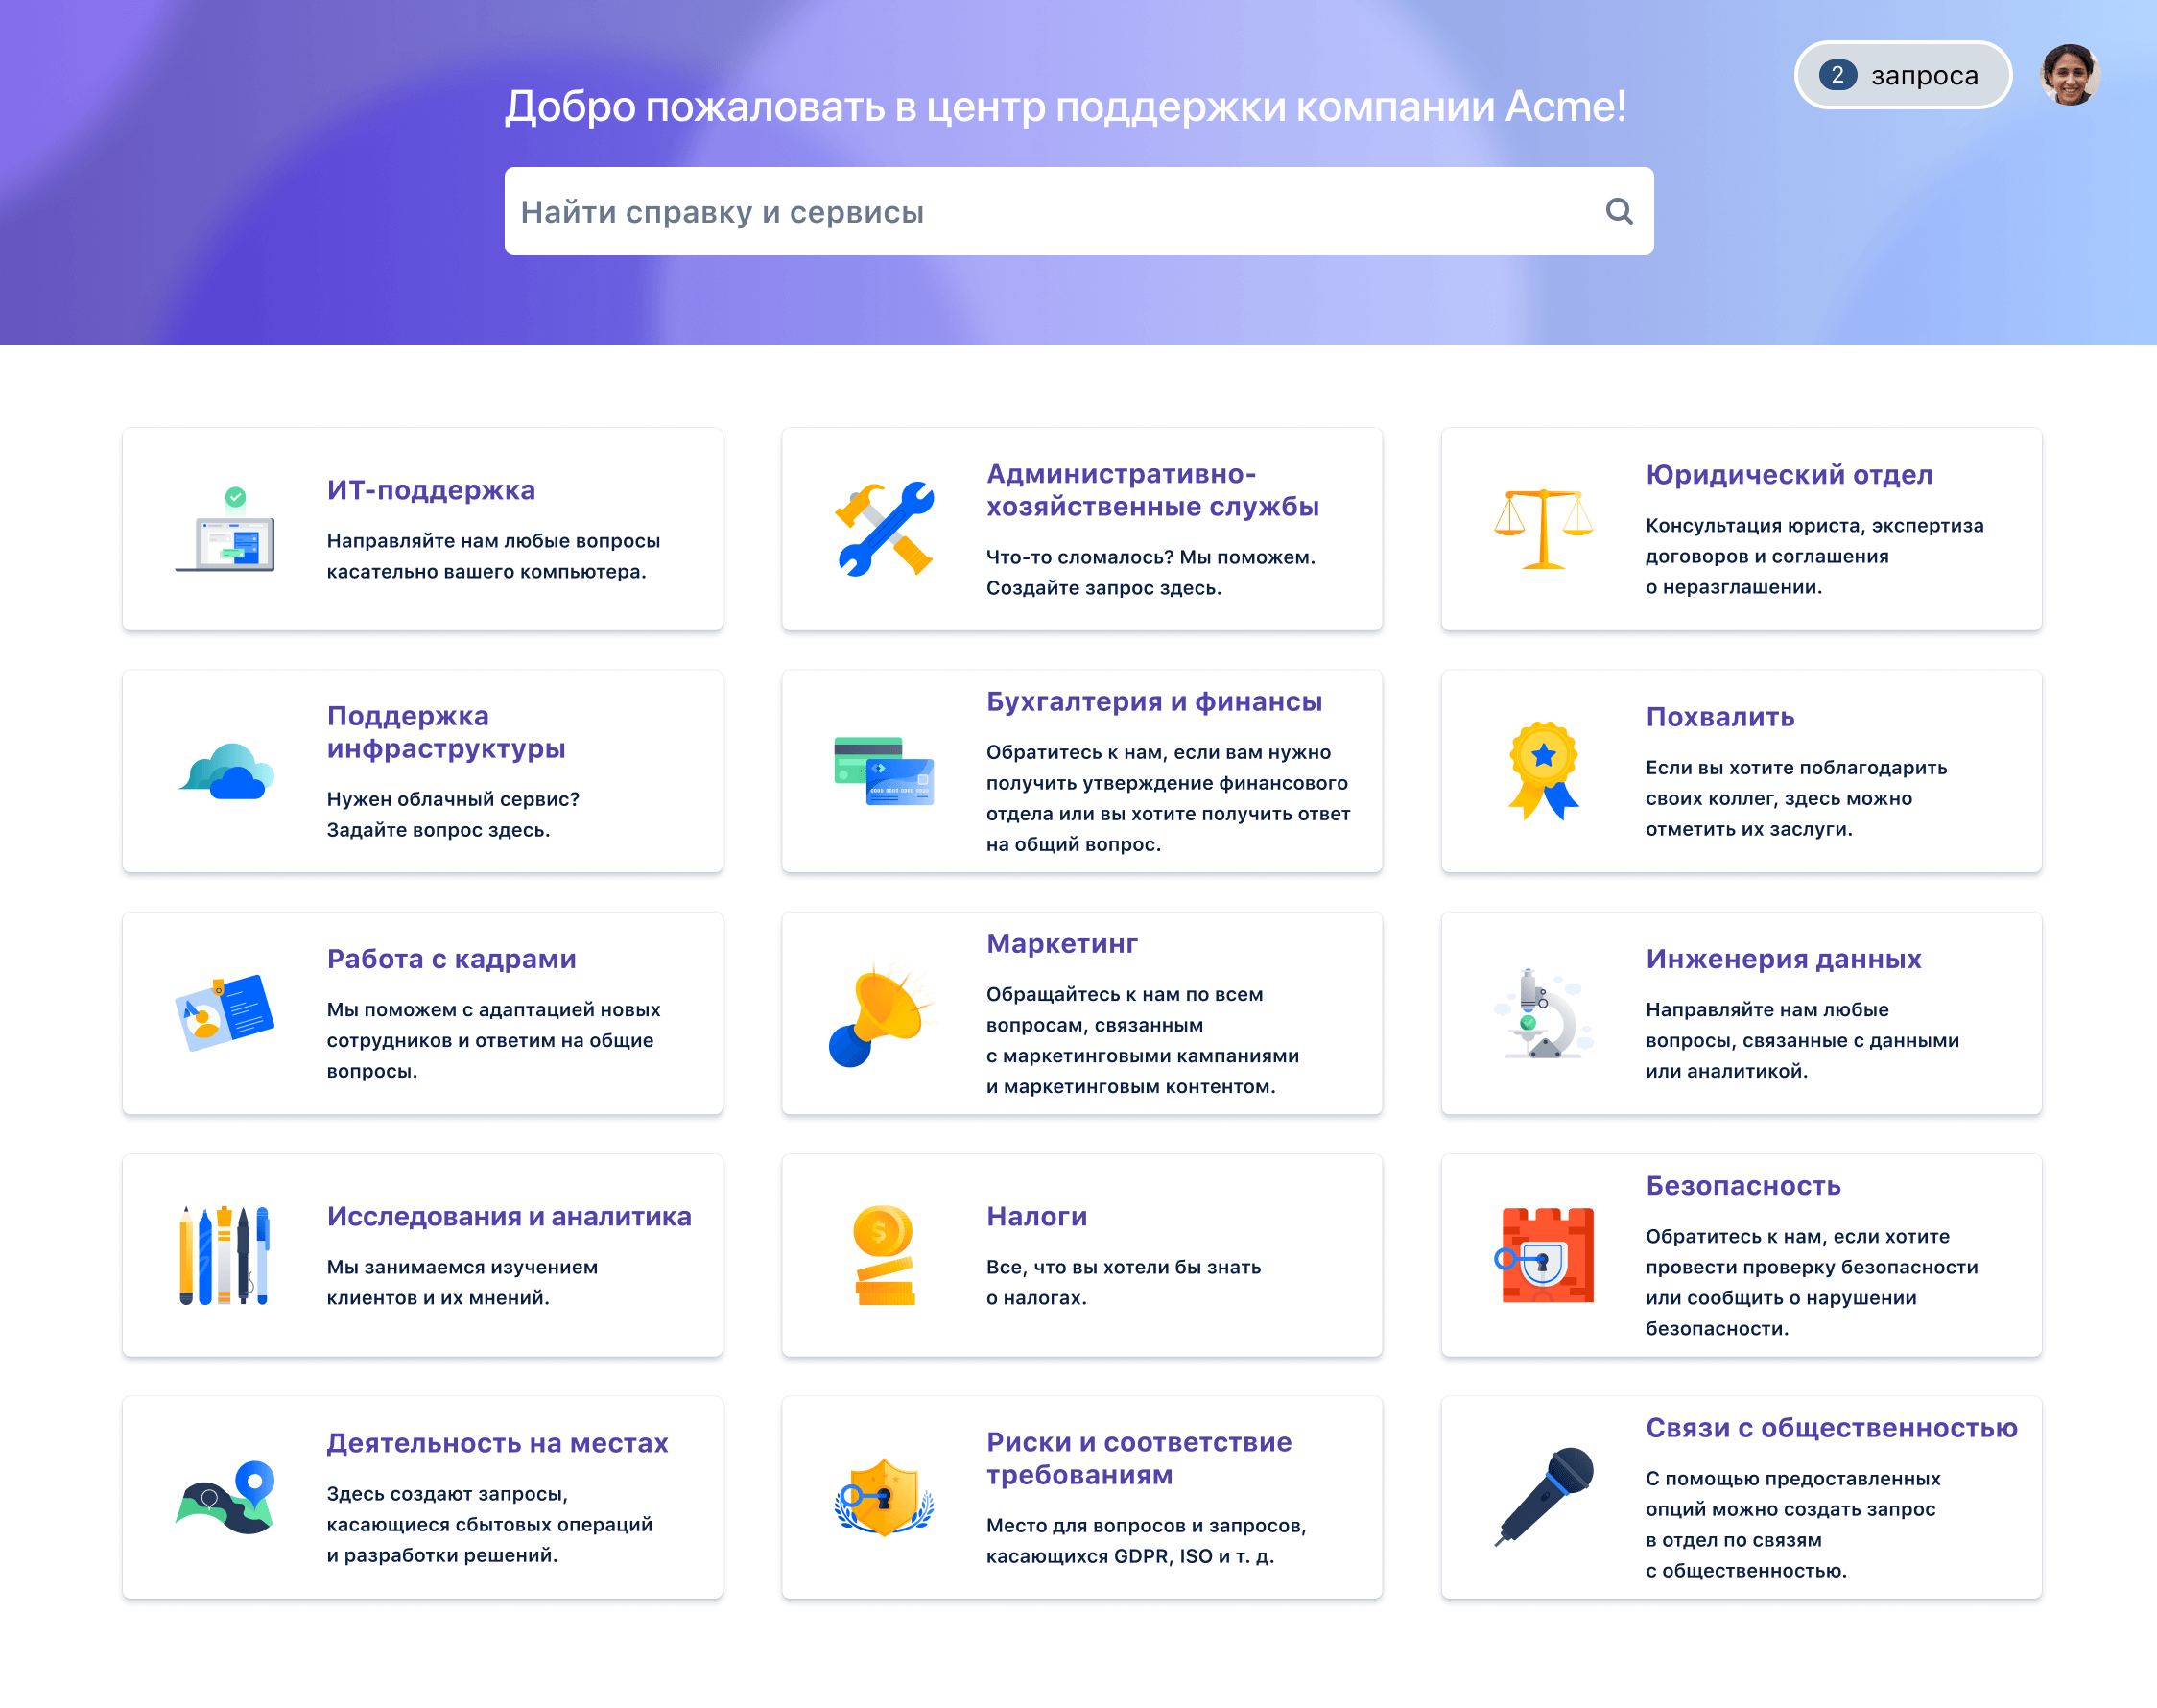Click the microscope data engineering icon
The width and height of the screenshot is (2157, 1708).
tap(1543, 1014)
